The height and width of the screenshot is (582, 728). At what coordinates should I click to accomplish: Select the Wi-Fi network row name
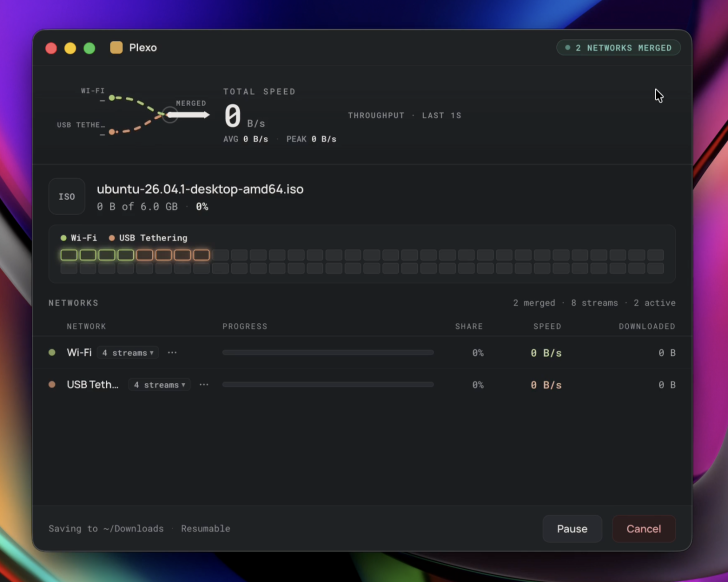pyautogui.click(x=79, y=353)
